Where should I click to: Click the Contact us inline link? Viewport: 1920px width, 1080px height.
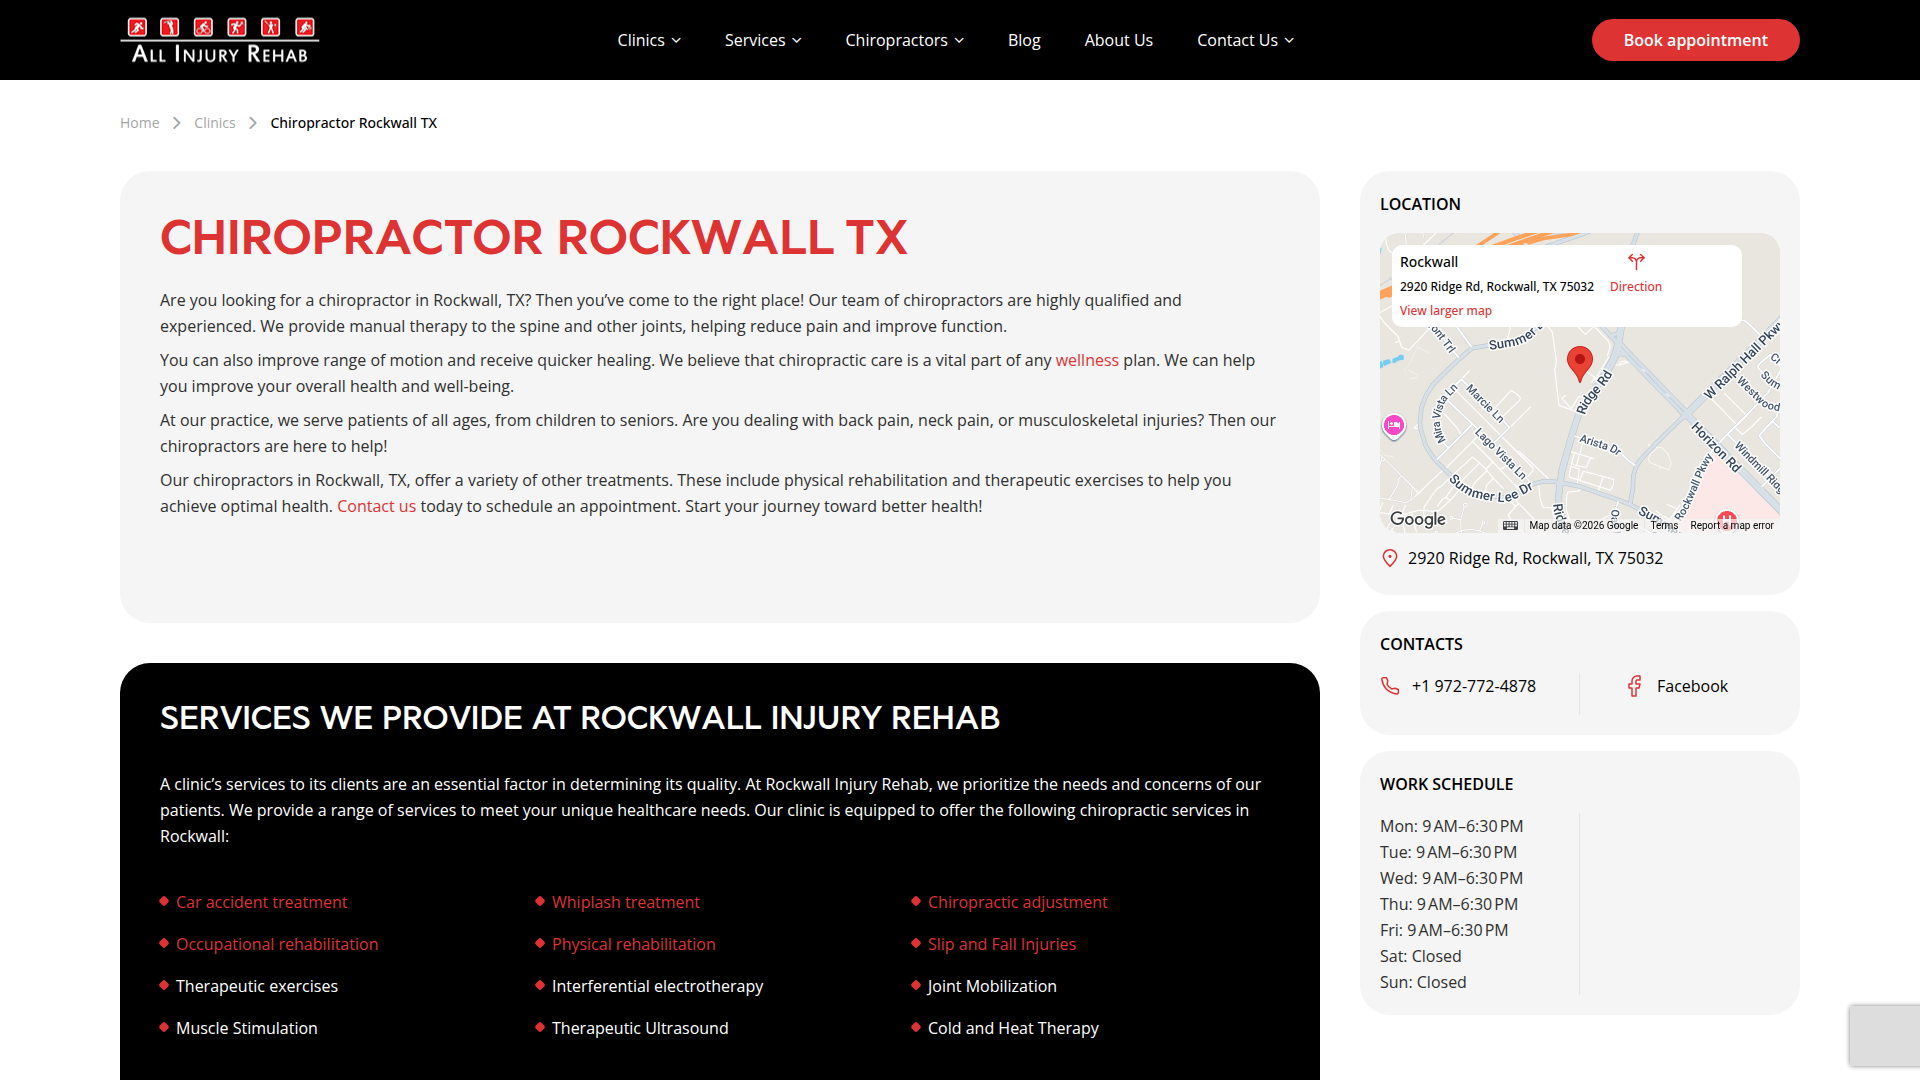tap(376, 506)
